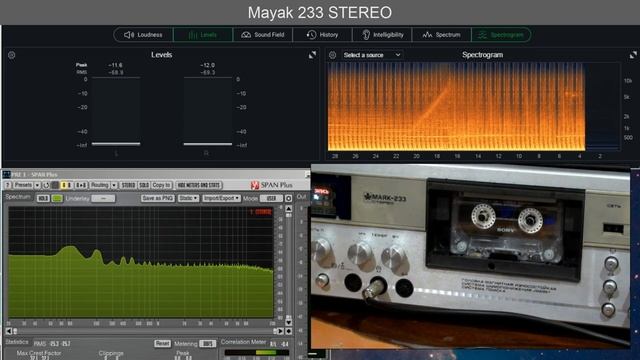The height and width of the screenshot is (360, 640).
Task: Select the Spectrogram tab
Action: (x=501, y=35)
